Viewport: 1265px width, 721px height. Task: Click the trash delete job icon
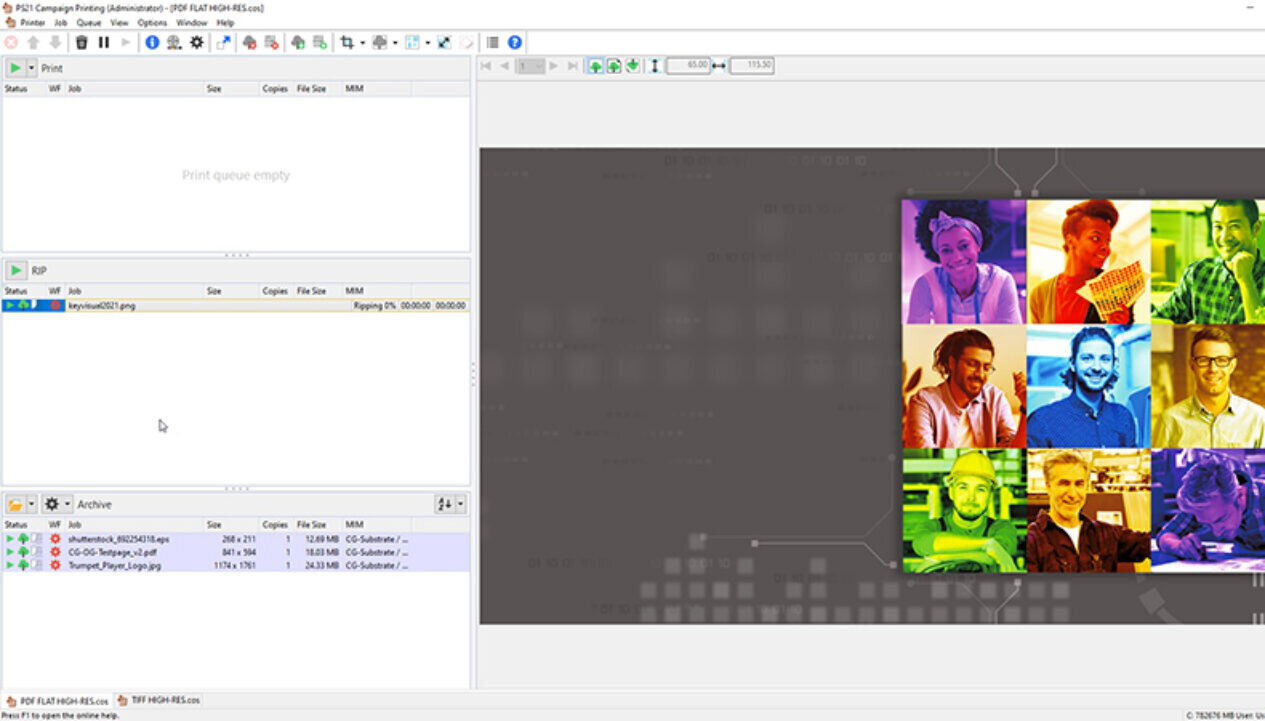(x=82, y=43)
